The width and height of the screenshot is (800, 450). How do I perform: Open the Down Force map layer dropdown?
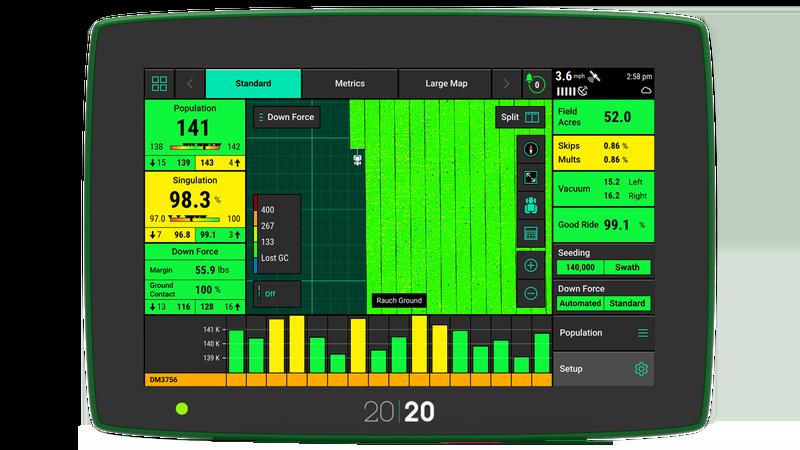(287, 117)
